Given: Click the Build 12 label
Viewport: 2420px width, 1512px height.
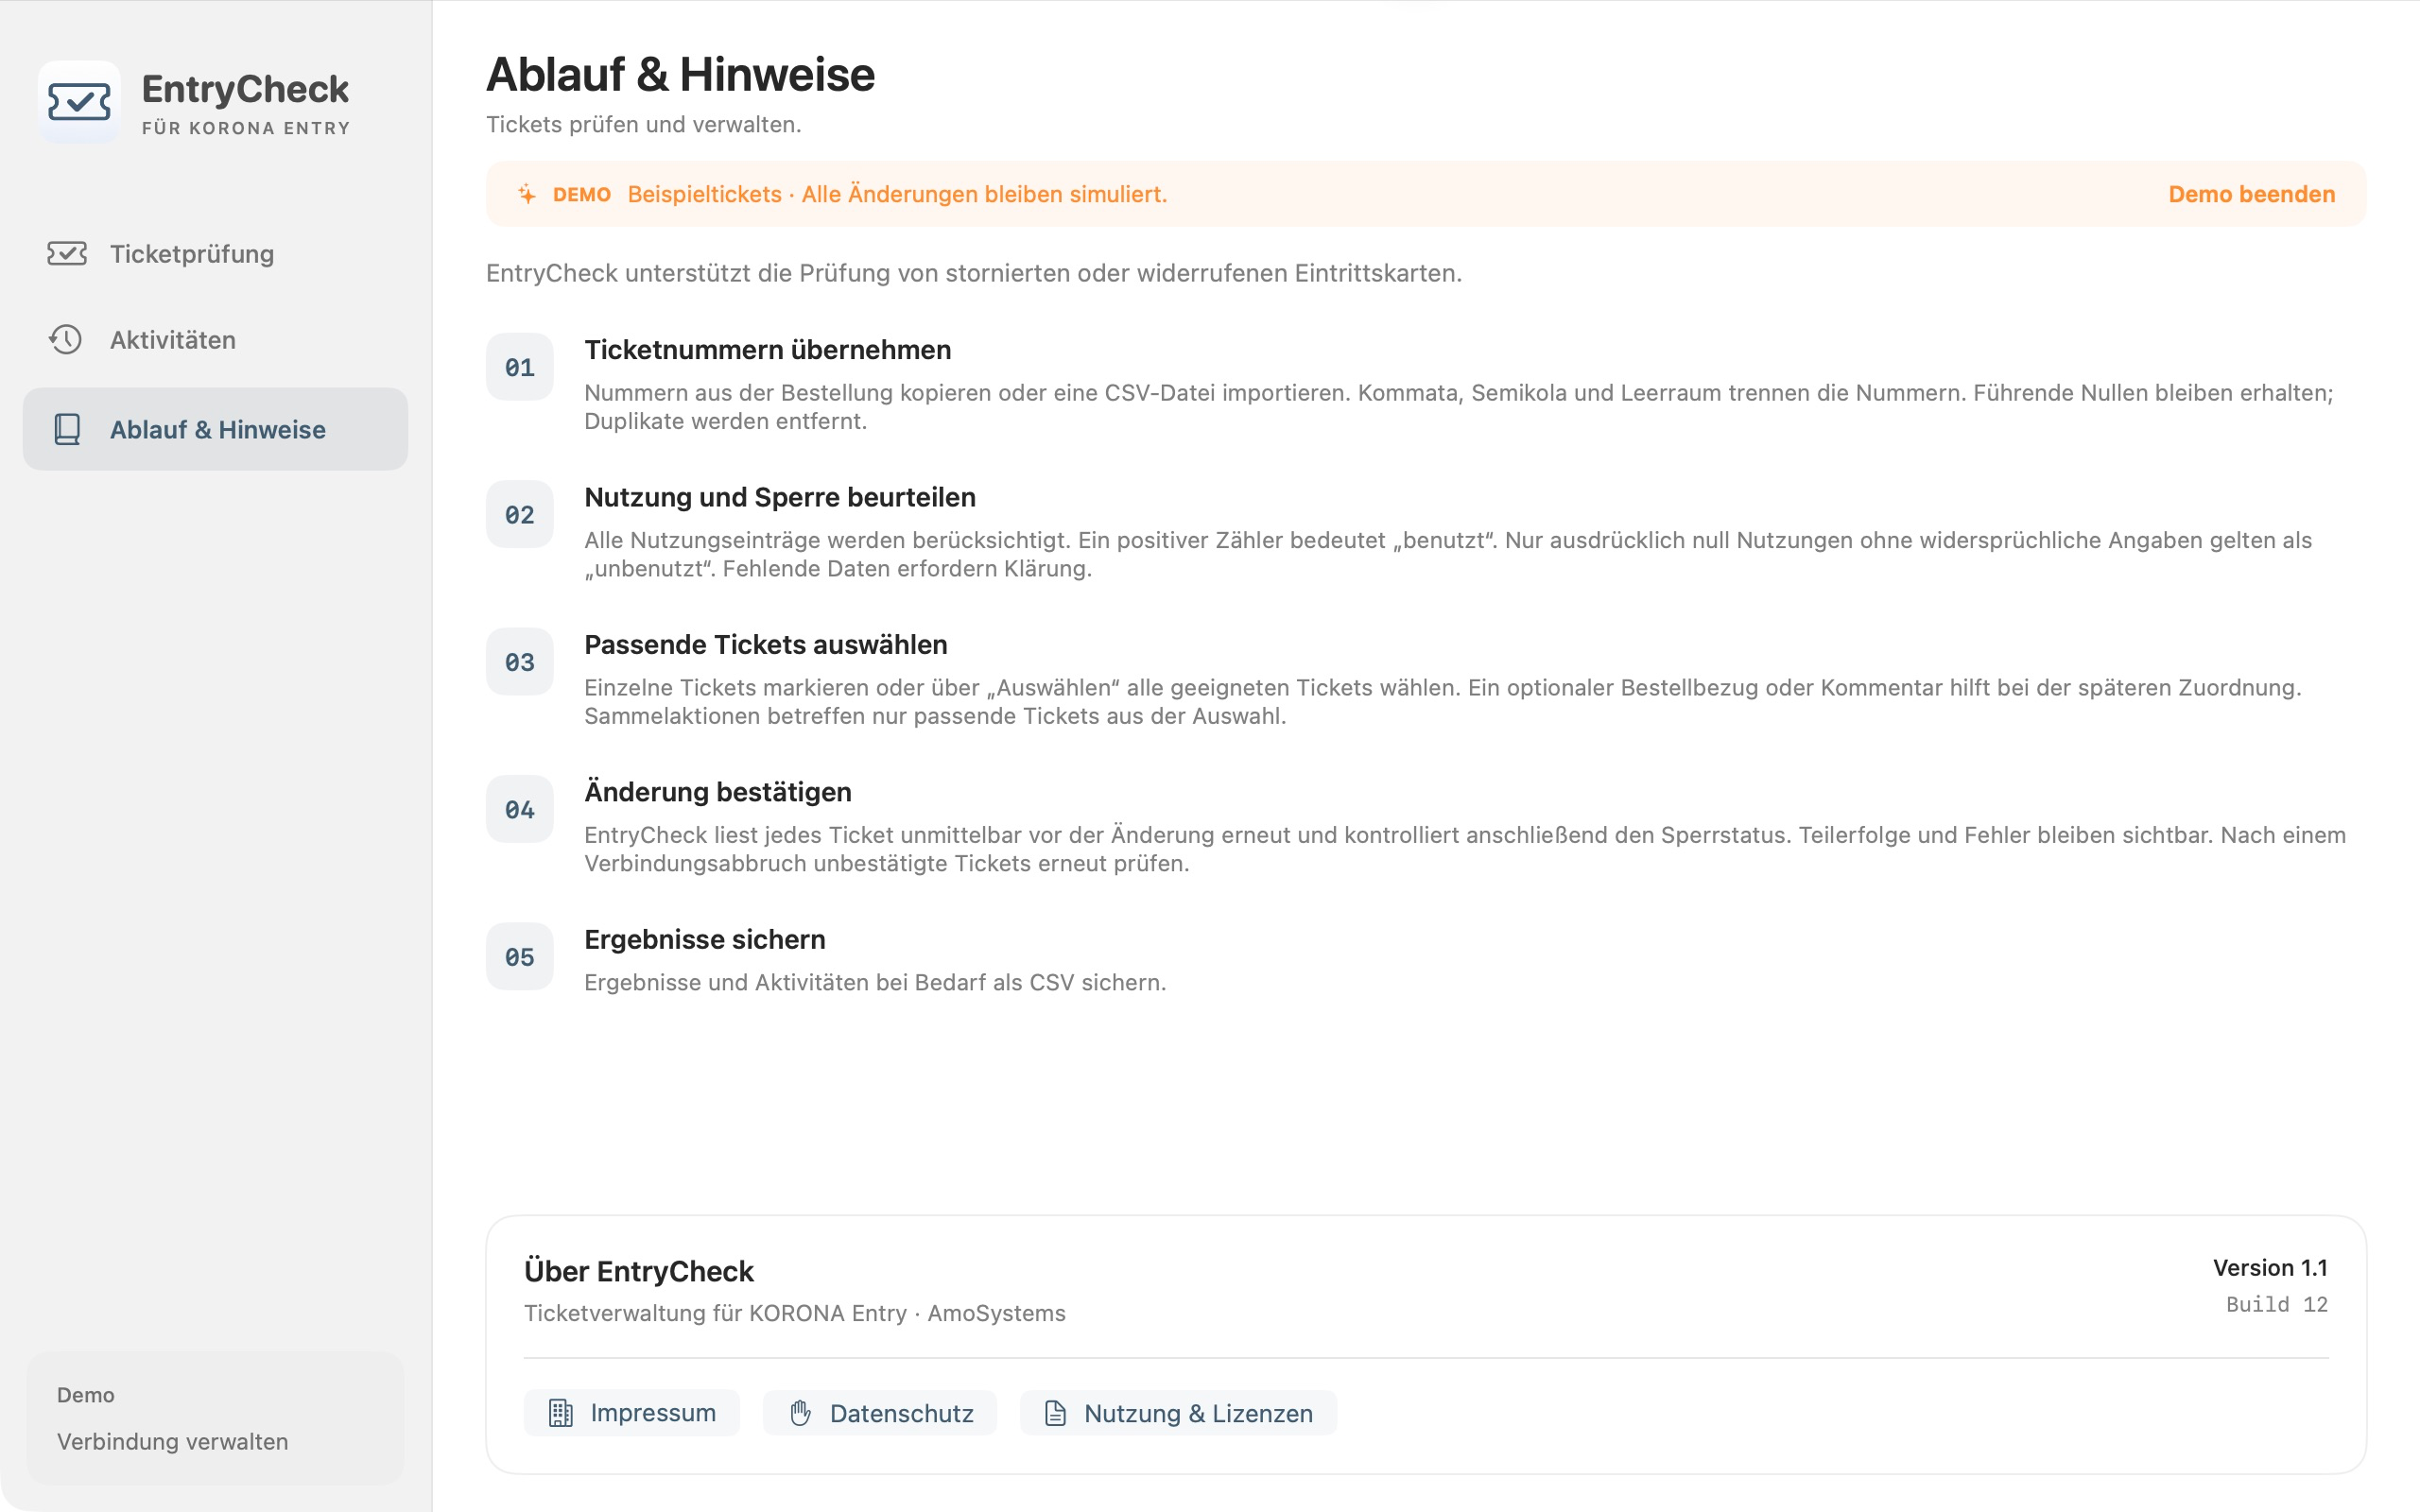Looking at the screenshot, I should tap(2277, 1304).
